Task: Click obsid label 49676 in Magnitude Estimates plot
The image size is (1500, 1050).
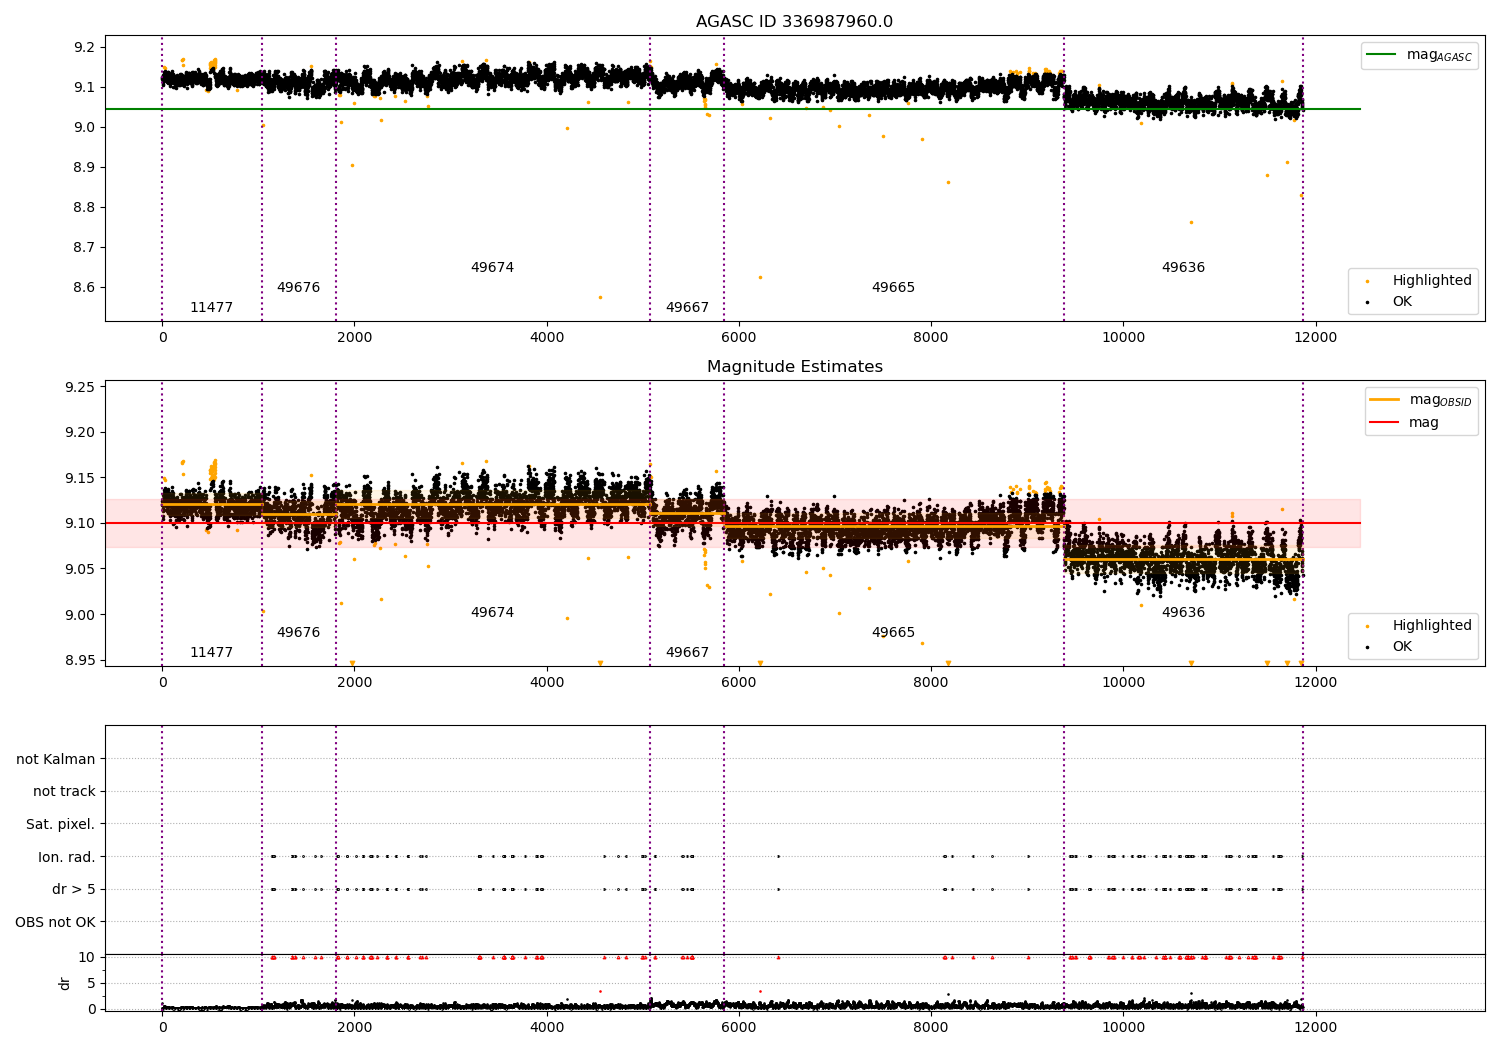Action: (x=298, y=633)
